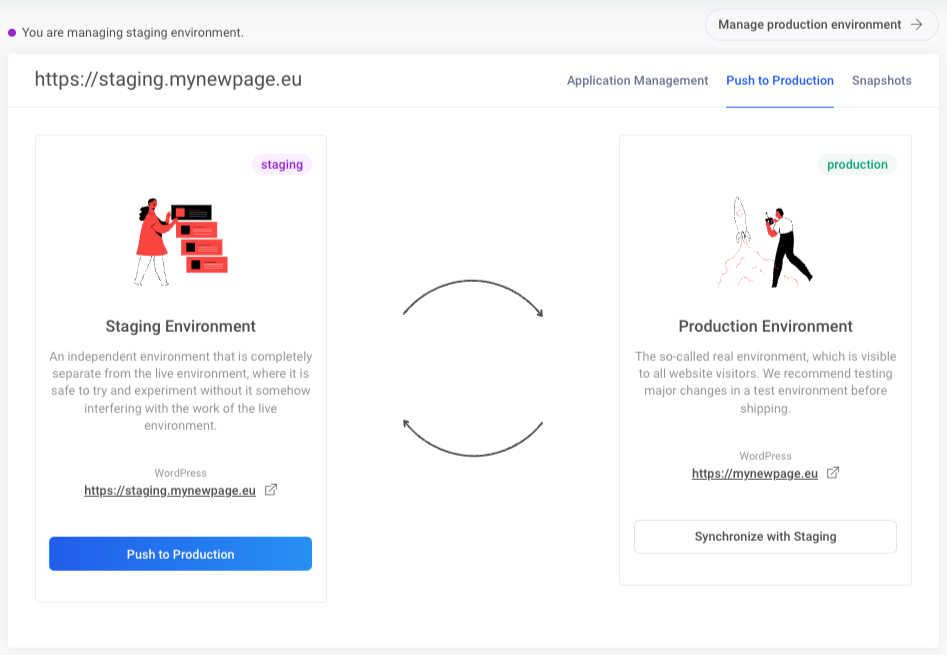Click the purple status dot indicator
The image size is (947, 655).
click(12, 33)
